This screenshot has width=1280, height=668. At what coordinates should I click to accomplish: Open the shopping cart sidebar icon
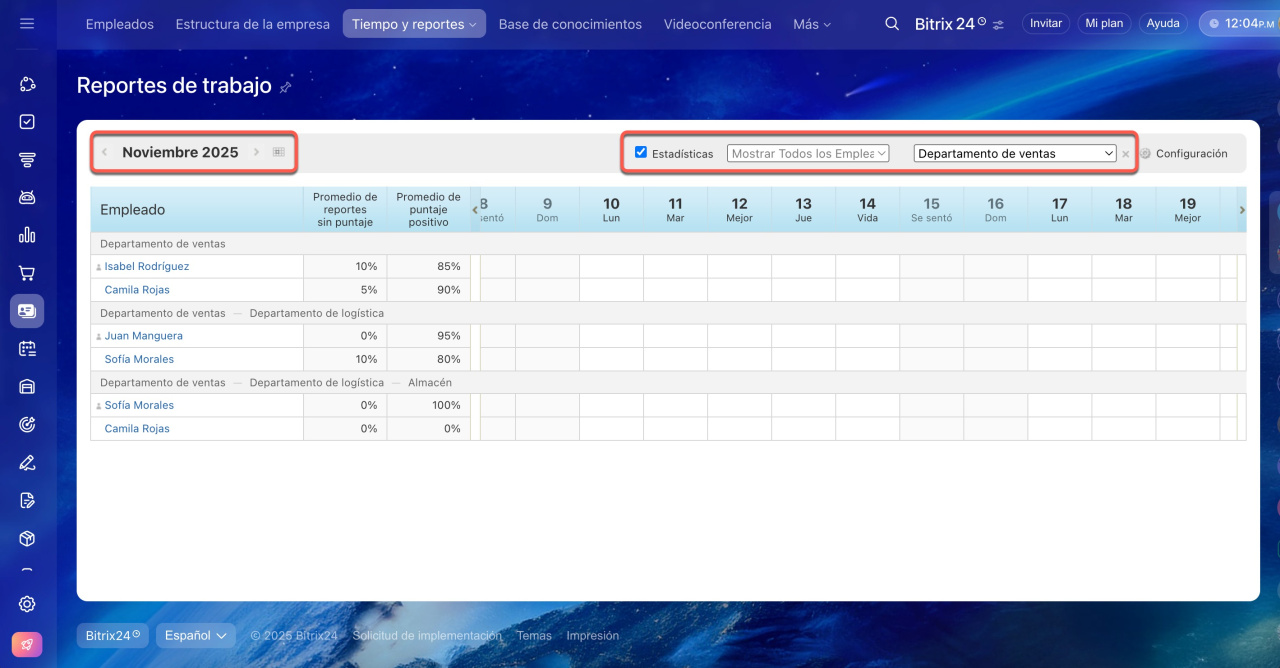[x=27, y=273]
